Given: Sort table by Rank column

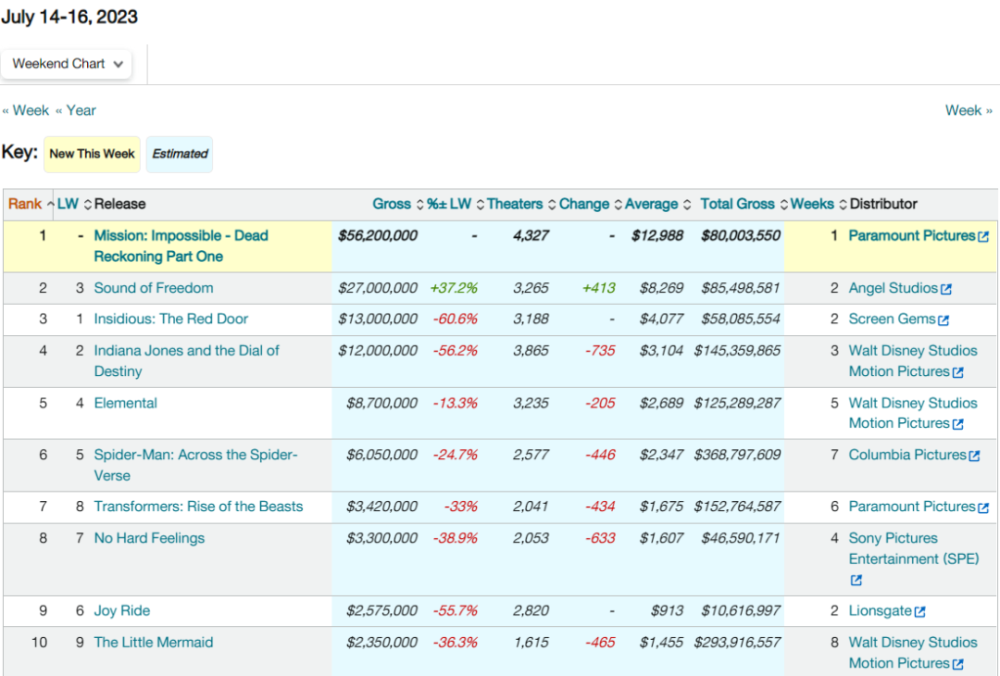Looking at the screenshot, I should point(25,204).
